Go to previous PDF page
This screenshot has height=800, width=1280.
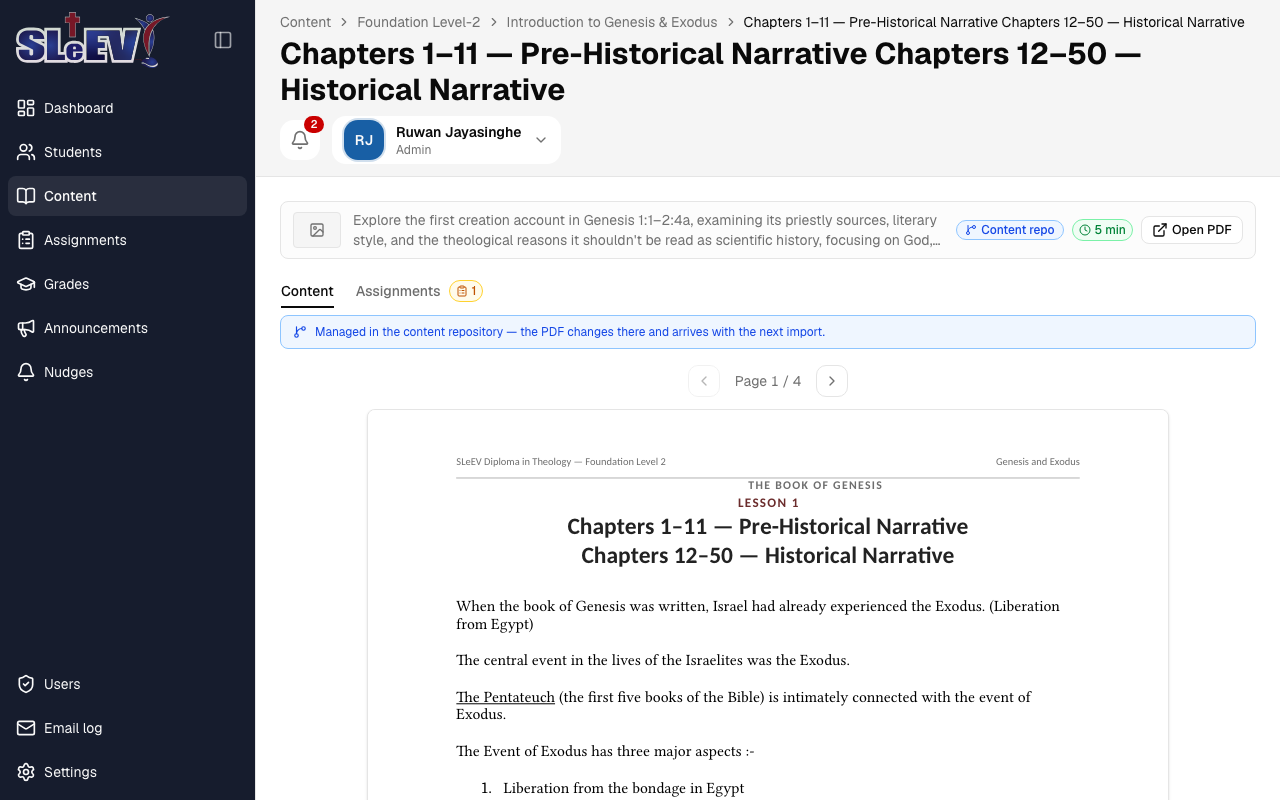tap(704, 381)
